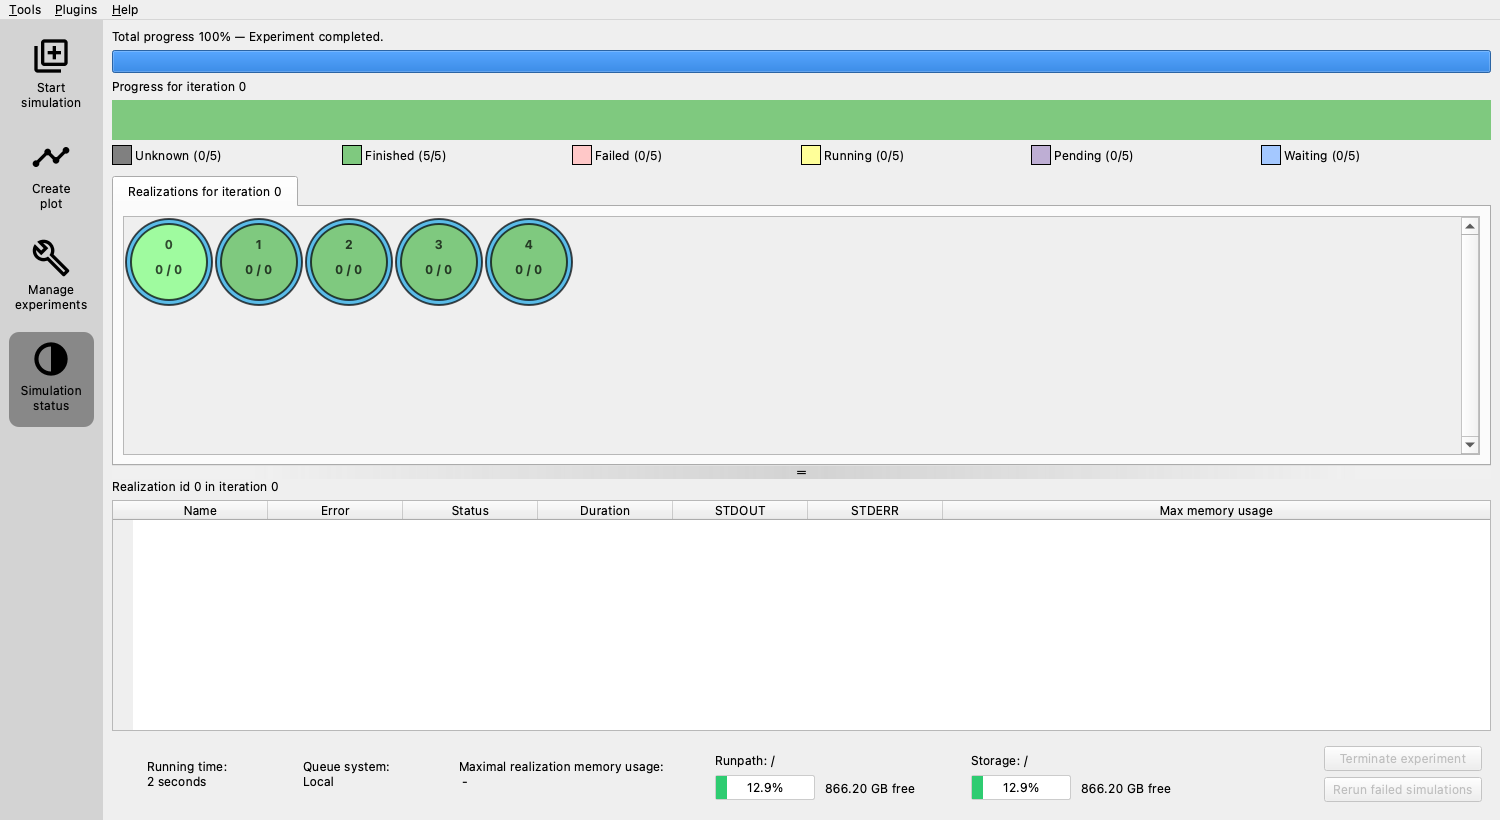Click the green Finished legend swatch

352,155
